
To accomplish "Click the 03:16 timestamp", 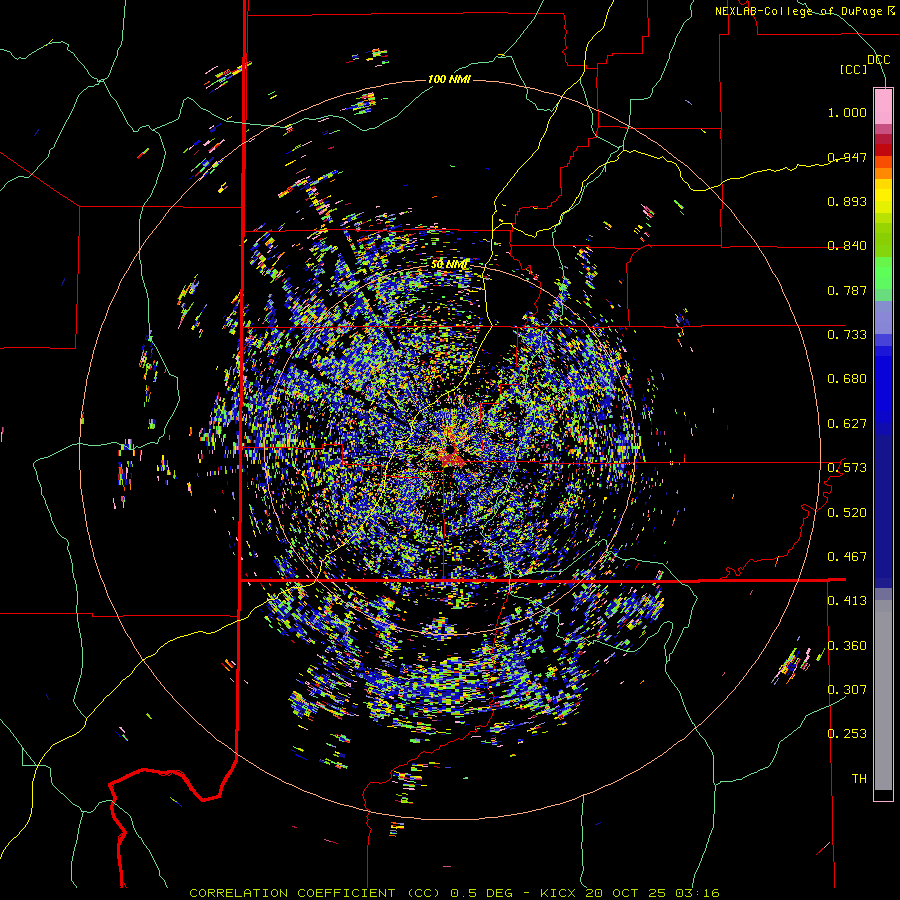I will click(x=696, y=893).
